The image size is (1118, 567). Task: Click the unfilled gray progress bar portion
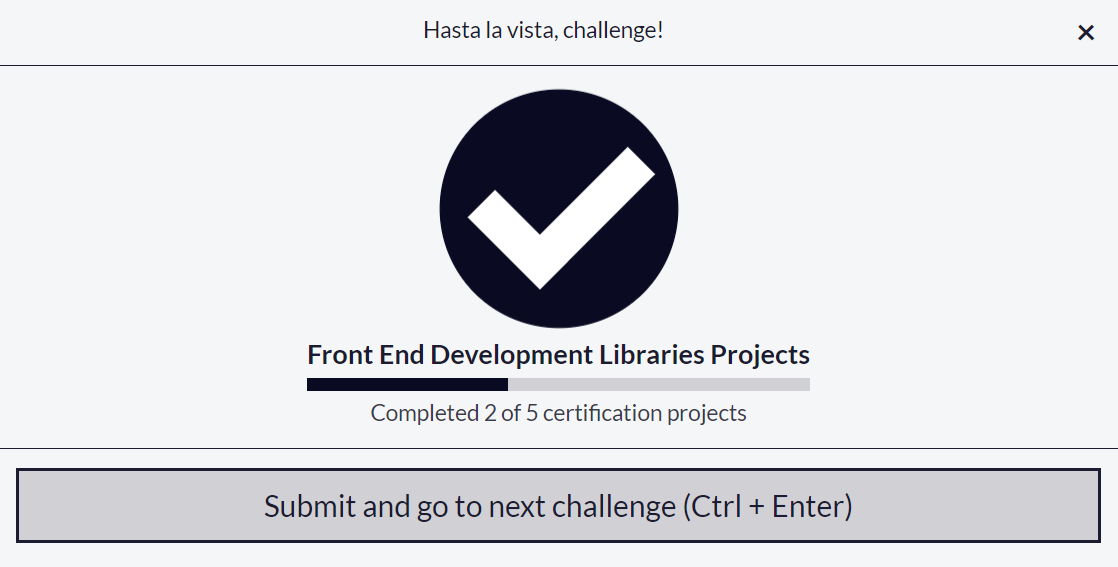pyautogui.click(x=659, y=384)
